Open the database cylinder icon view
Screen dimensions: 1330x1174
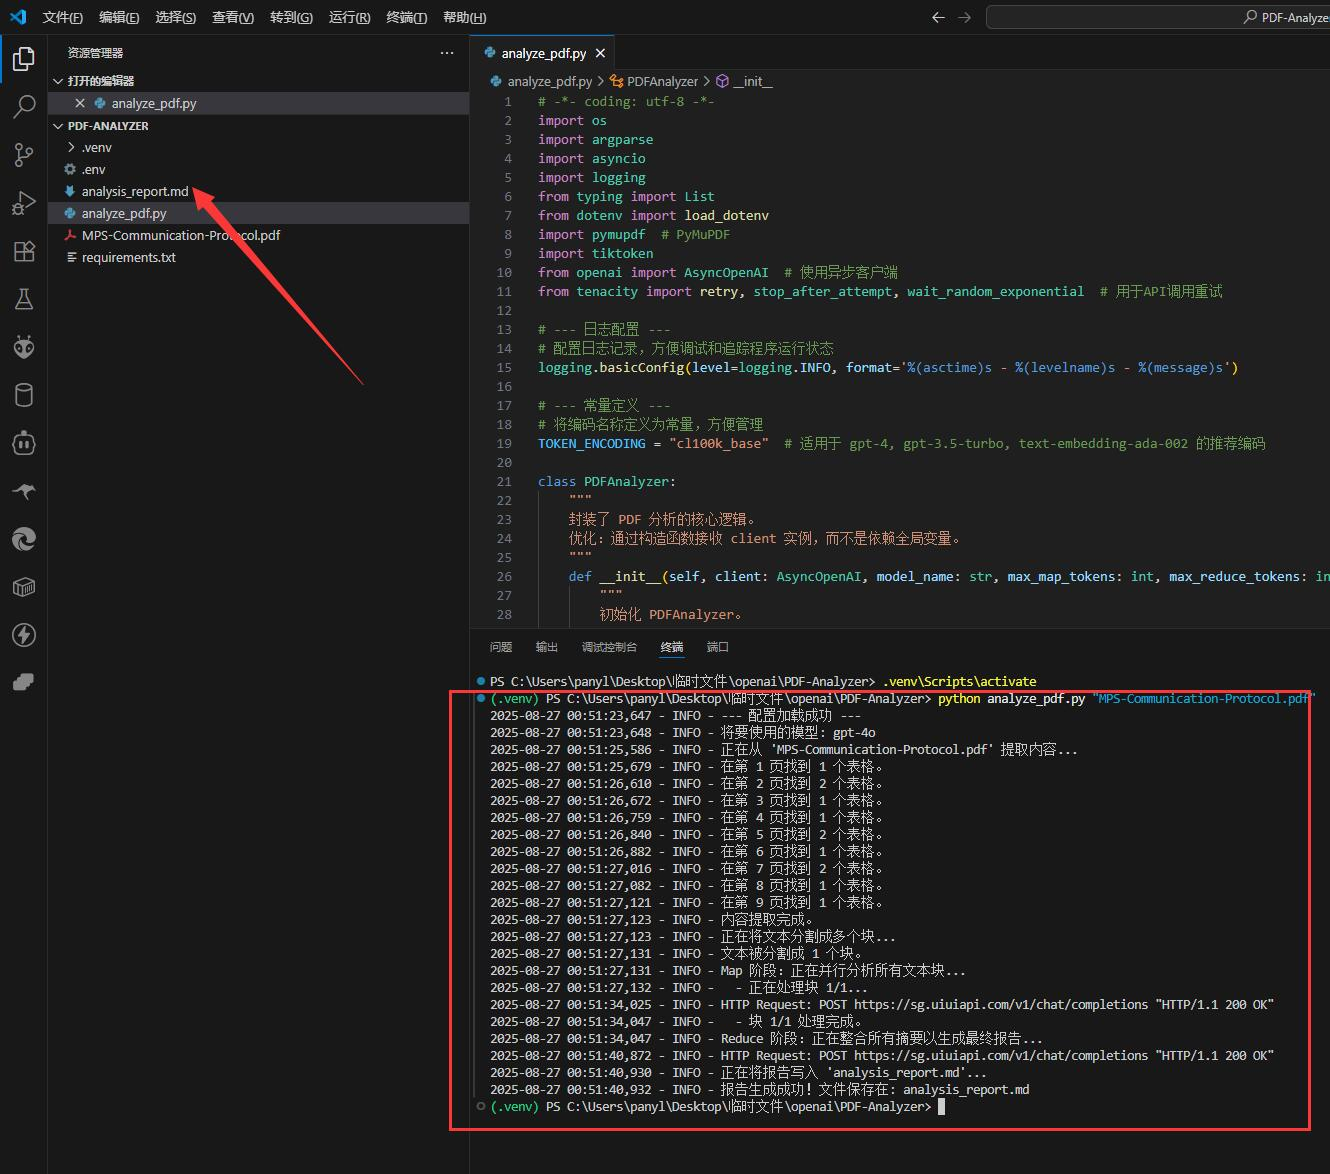(x=24, y=395)
